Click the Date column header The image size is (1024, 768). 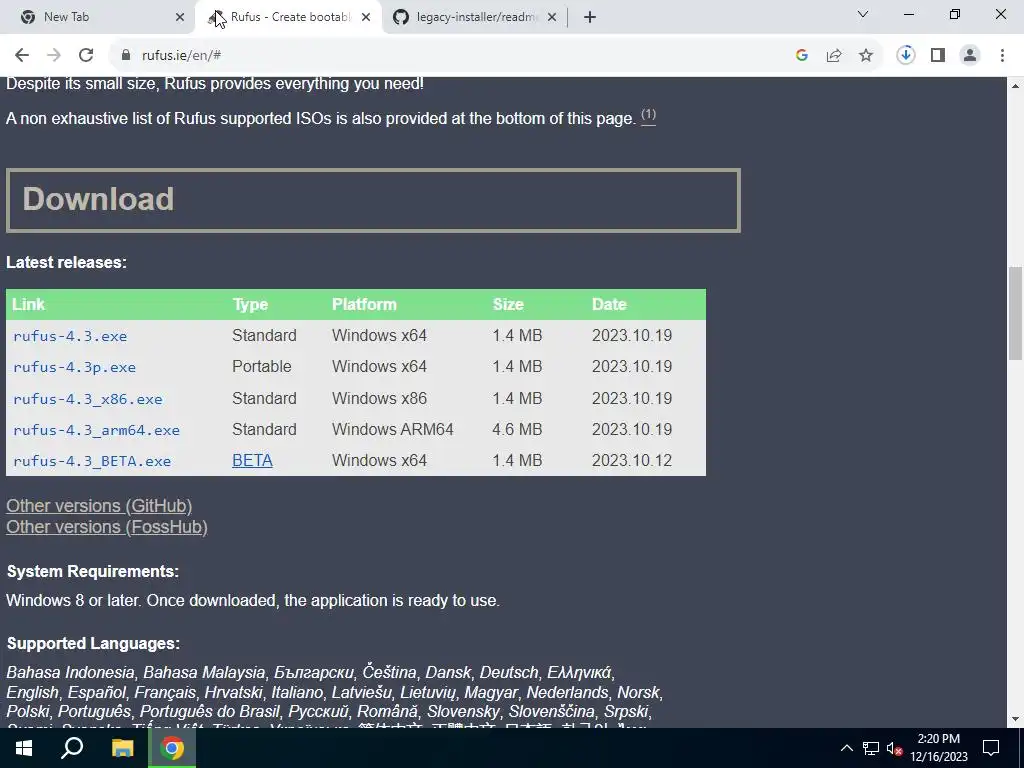coord(609,304)
